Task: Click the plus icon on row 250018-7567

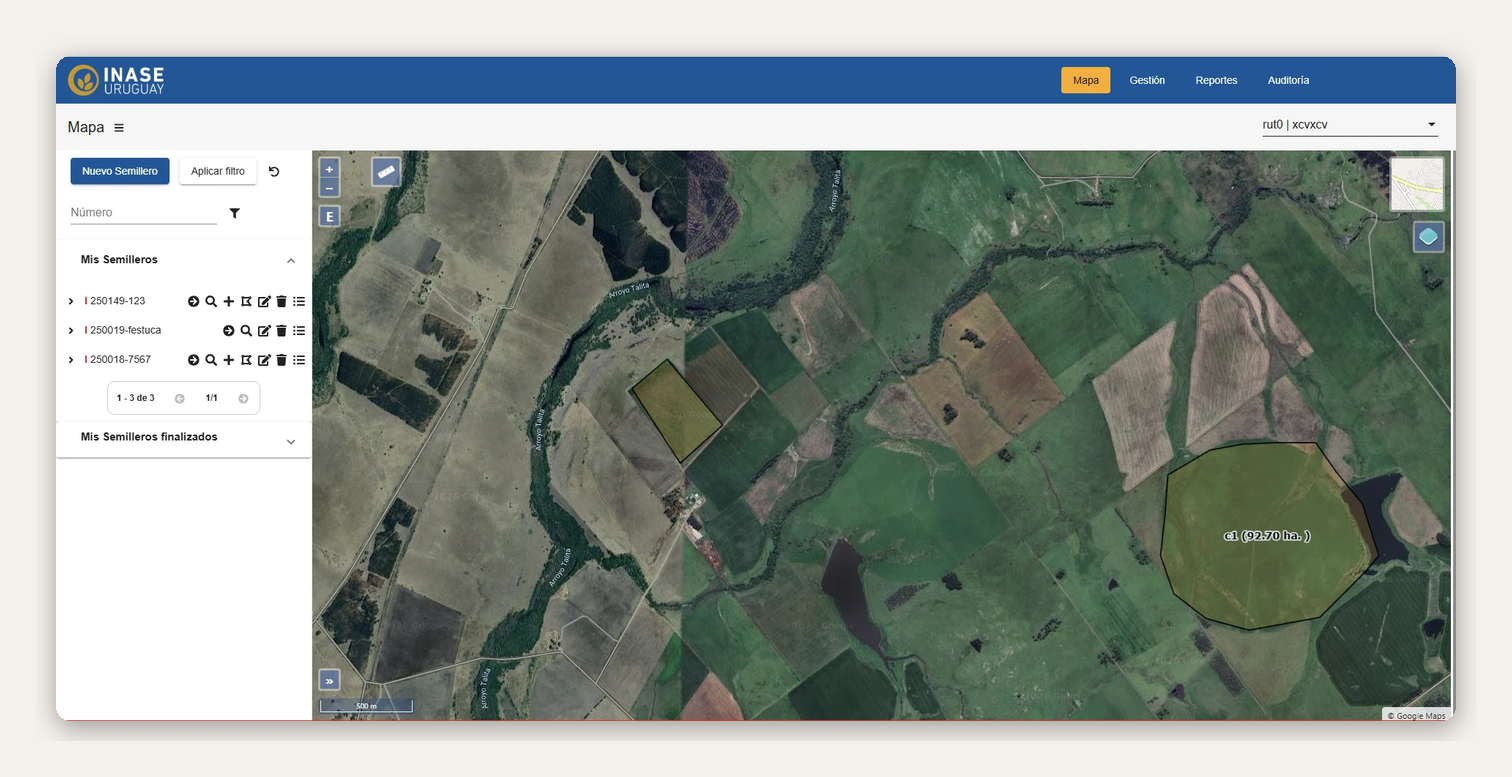Action: click(x=229, y=360)
